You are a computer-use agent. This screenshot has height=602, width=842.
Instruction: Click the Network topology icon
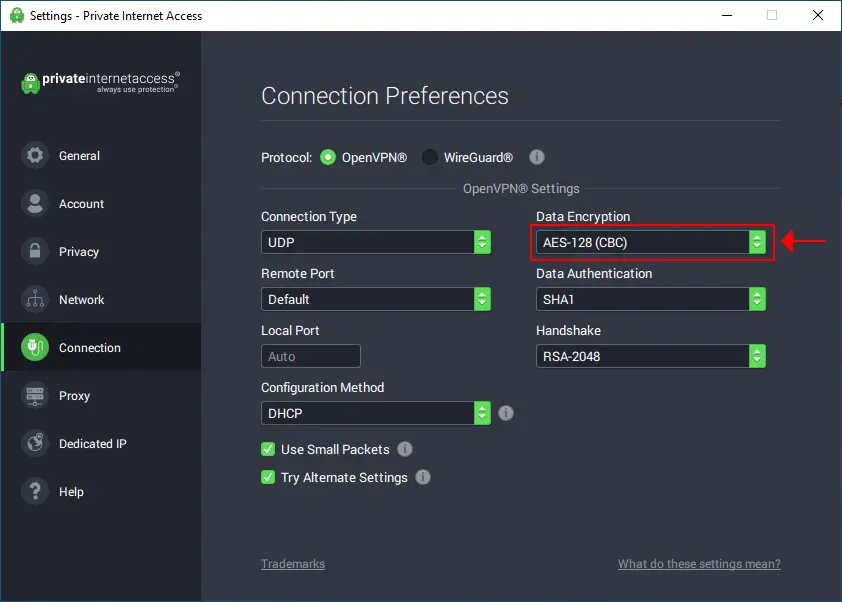[36, 300]
